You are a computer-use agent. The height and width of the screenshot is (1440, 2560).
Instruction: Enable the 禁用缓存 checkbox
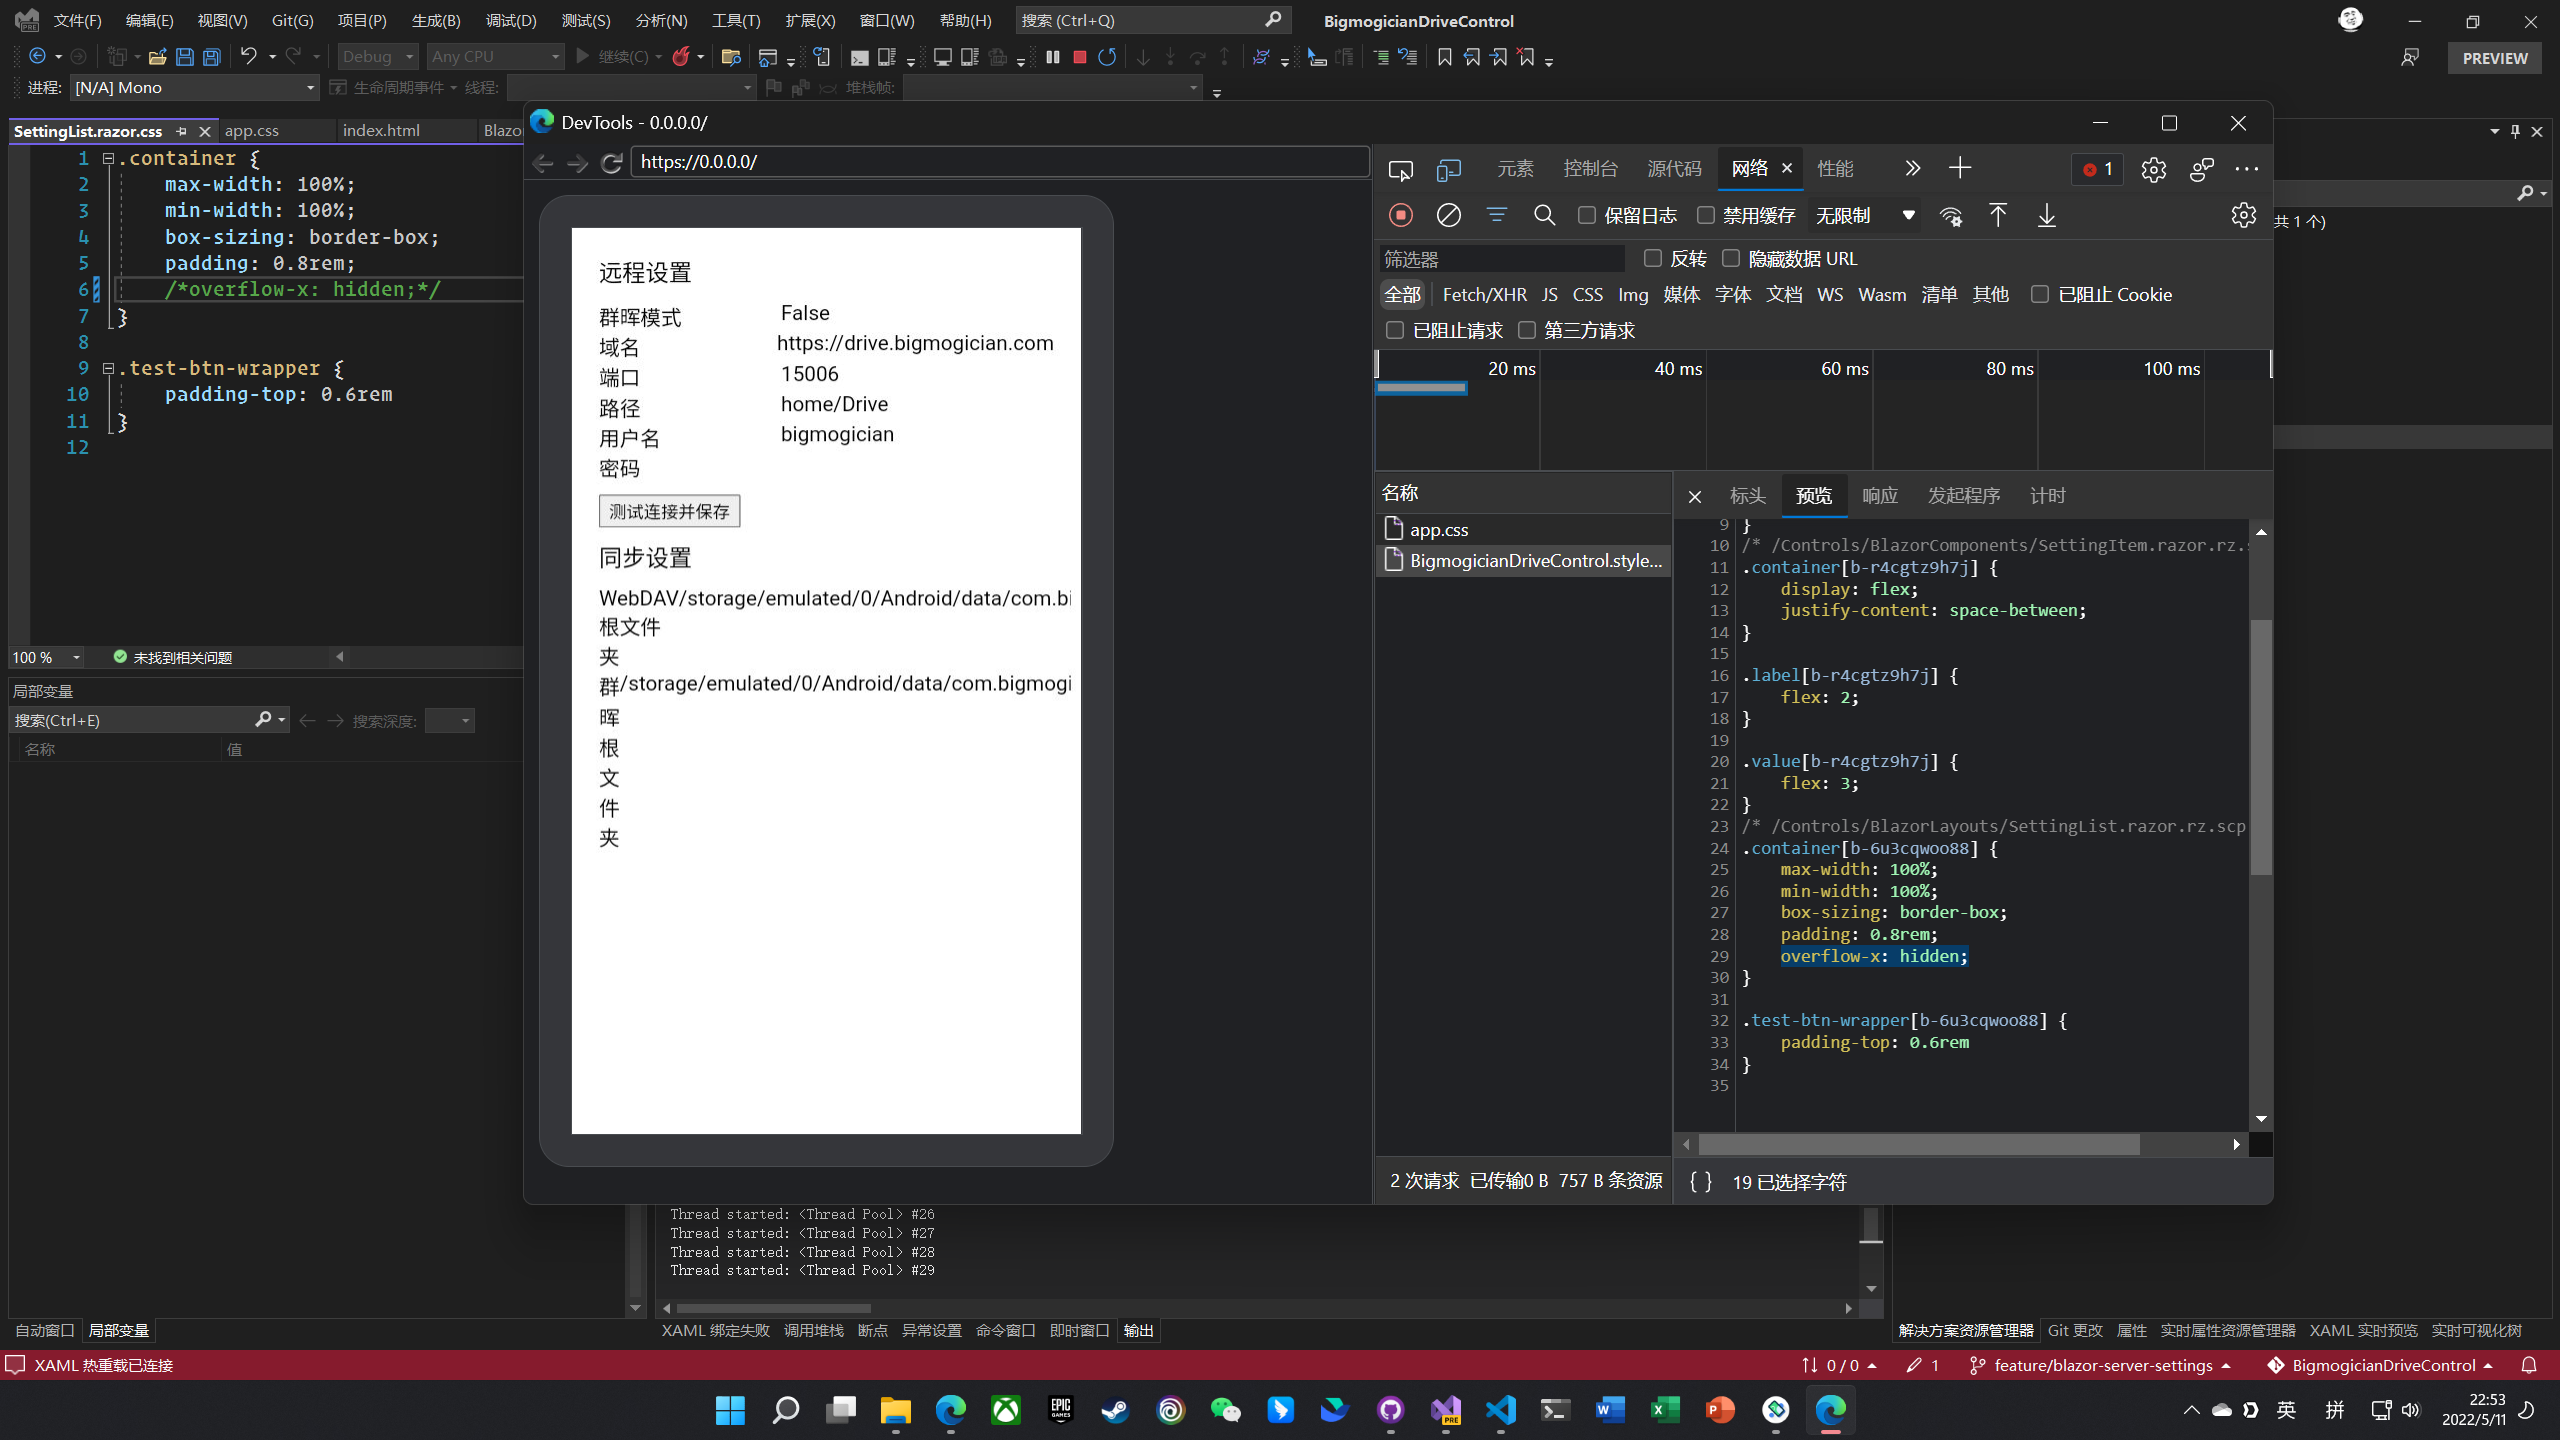[1705, 215]
